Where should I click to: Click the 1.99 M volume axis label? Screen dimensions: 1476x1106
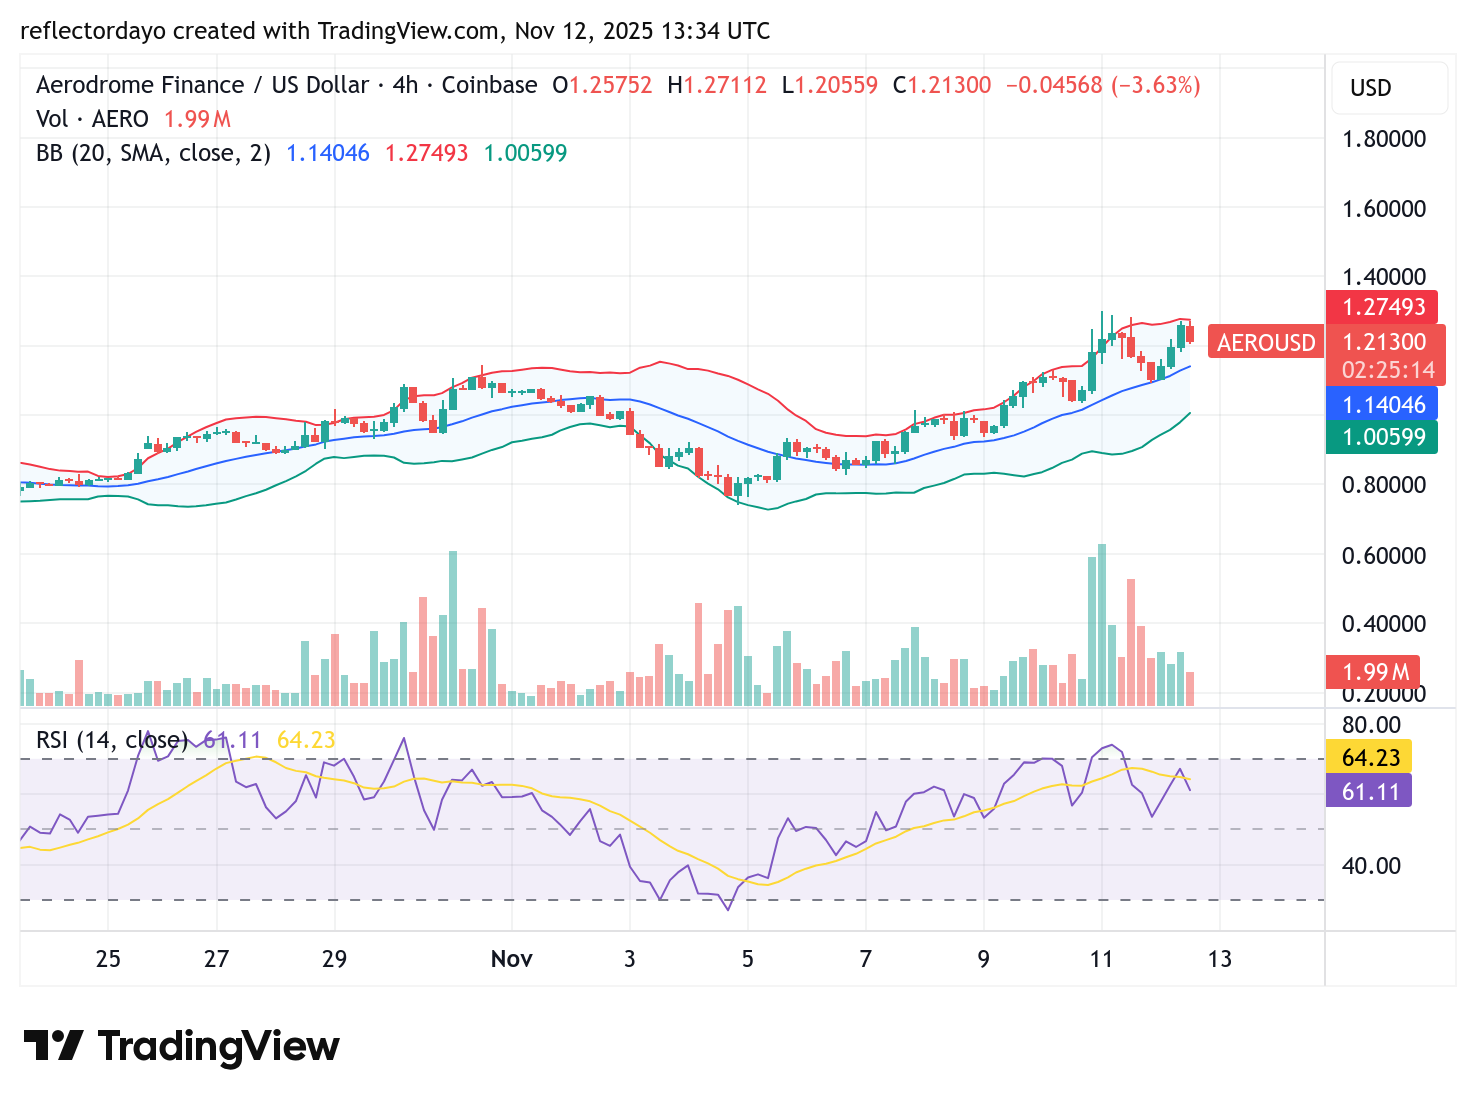(x=1374, y=672)
